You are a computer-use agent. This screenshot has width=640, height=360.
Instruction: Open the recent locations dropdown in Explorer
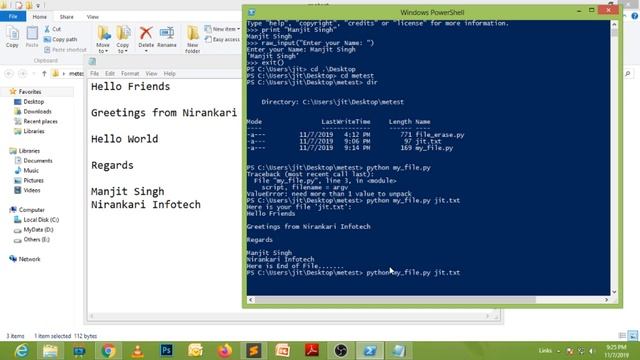click(33, 73)
